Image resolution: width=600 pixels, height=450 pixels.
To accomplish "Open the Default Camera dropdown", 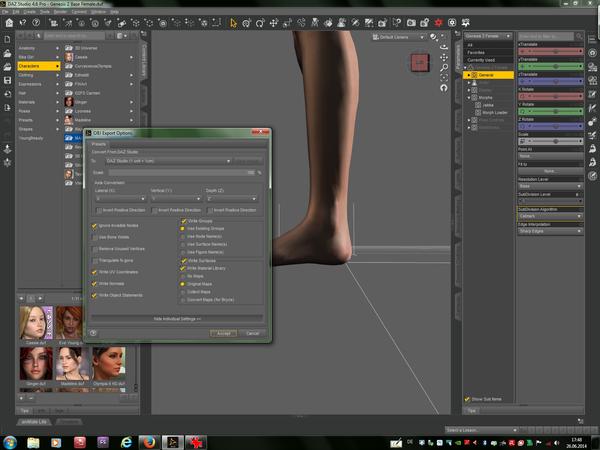I will click(400, 36).
